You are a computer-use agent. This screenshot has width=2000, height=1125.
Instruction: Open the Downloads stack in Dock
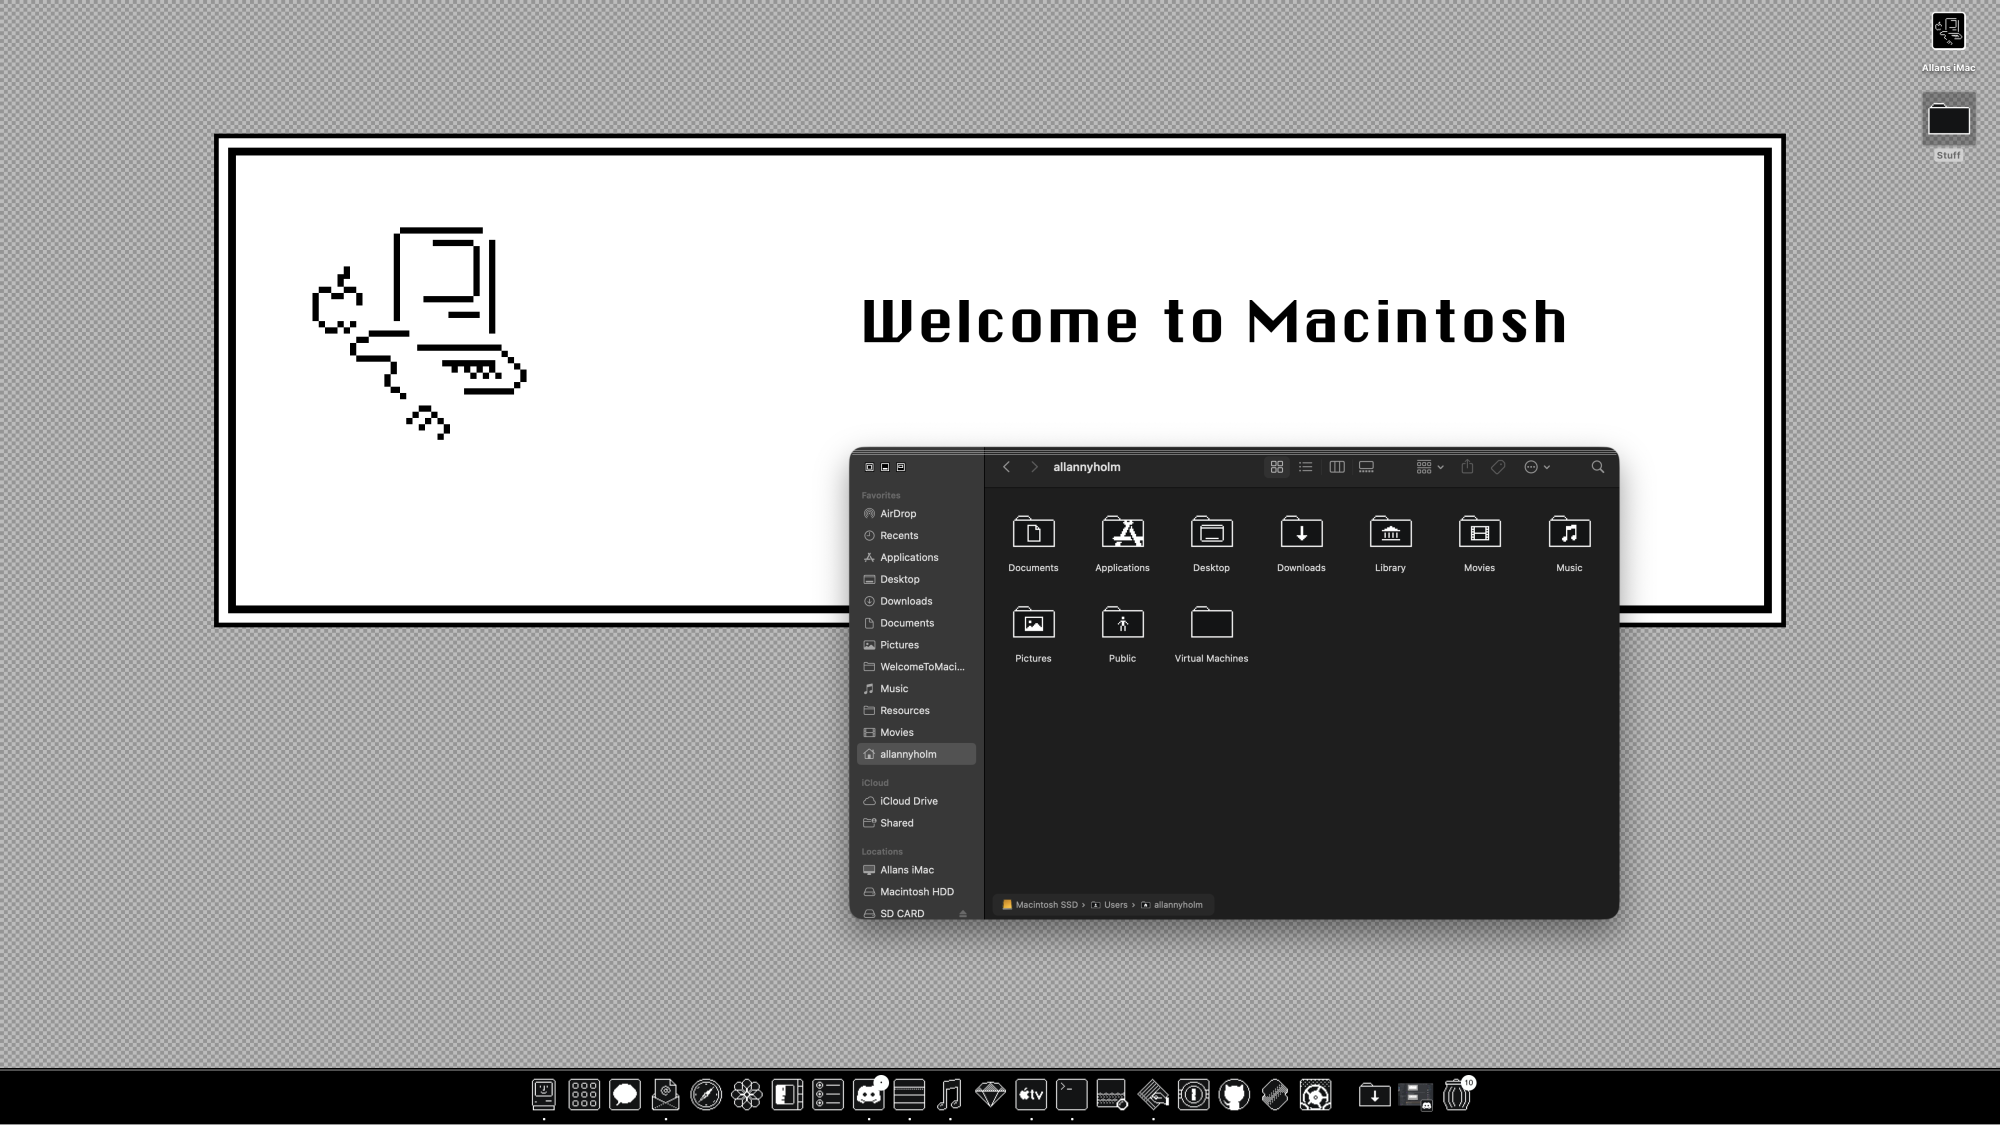tap(1375, 1095)
